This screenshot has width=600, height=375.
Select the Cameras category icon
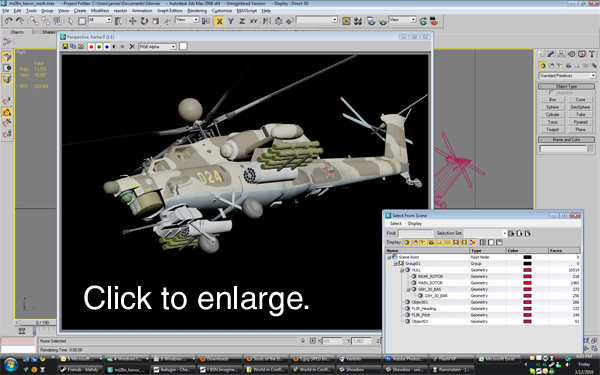[x=568, y=65]
